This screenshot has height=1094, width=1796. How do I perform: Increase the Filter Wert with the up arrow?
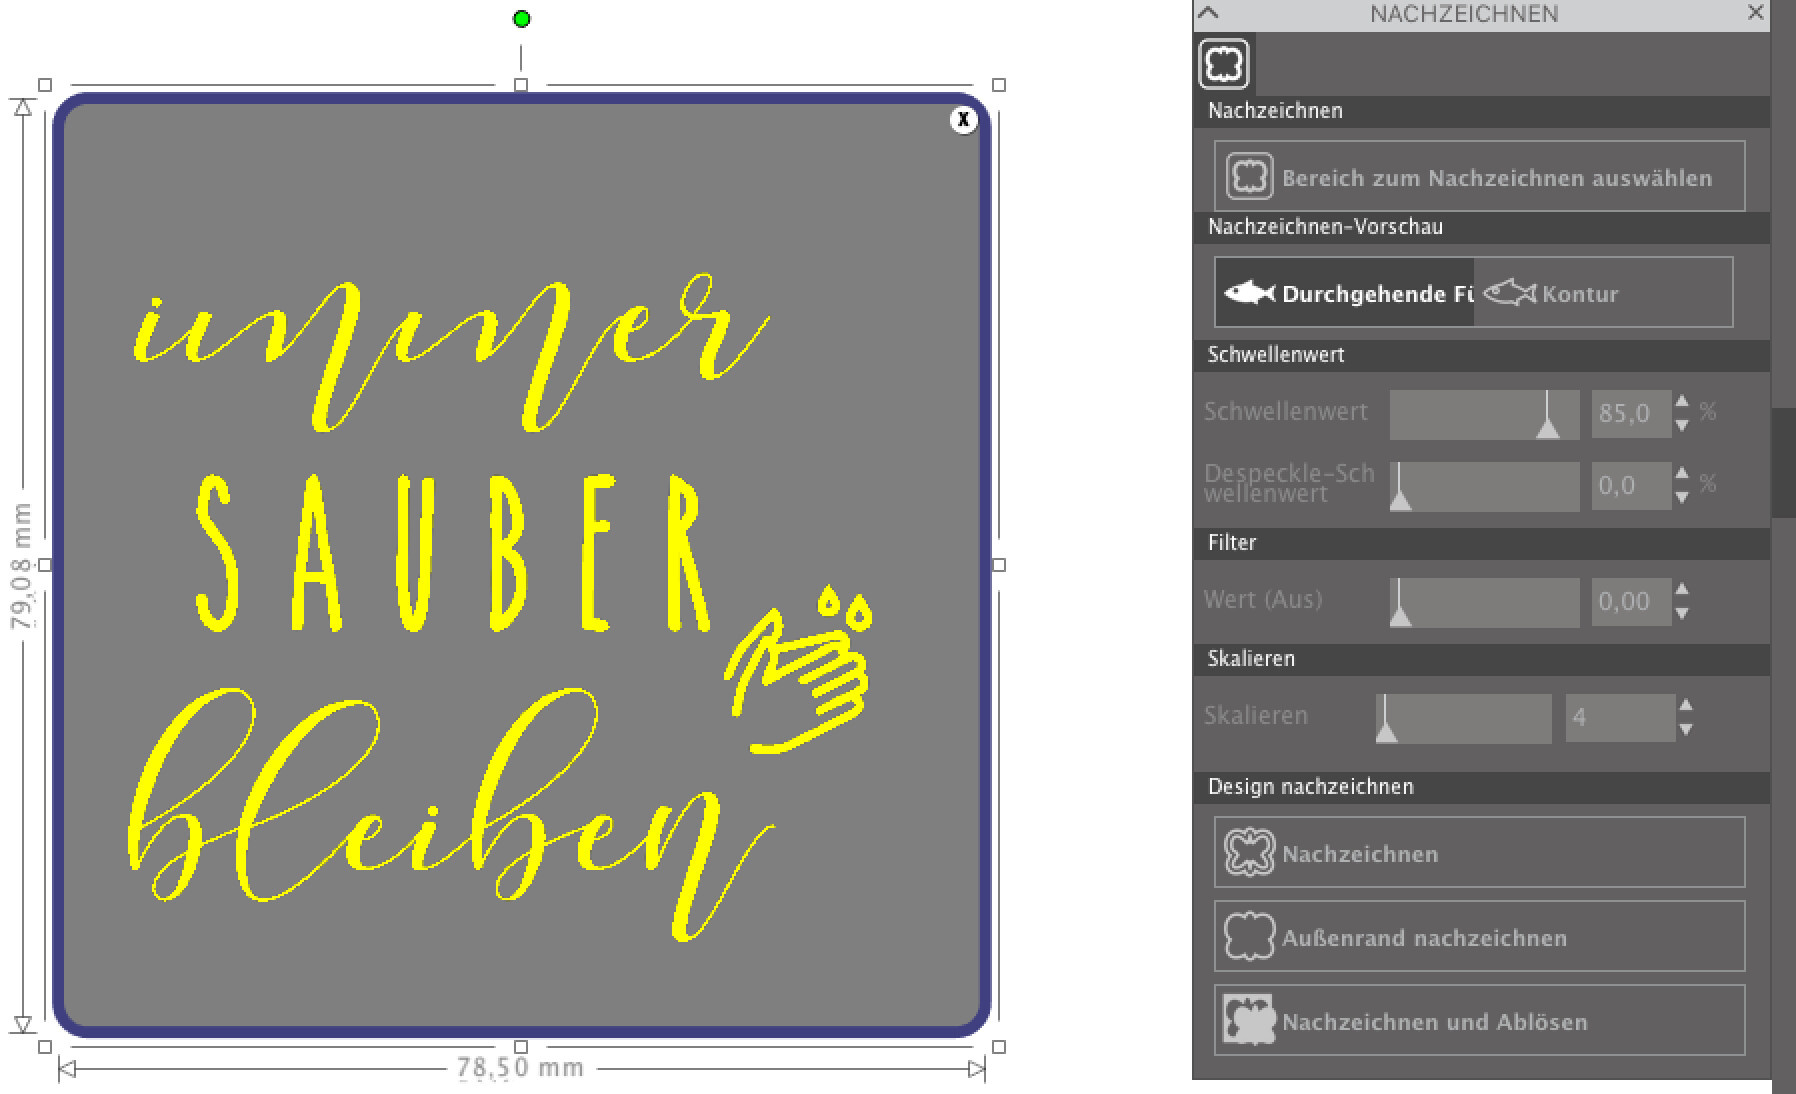coord(1682,589)
